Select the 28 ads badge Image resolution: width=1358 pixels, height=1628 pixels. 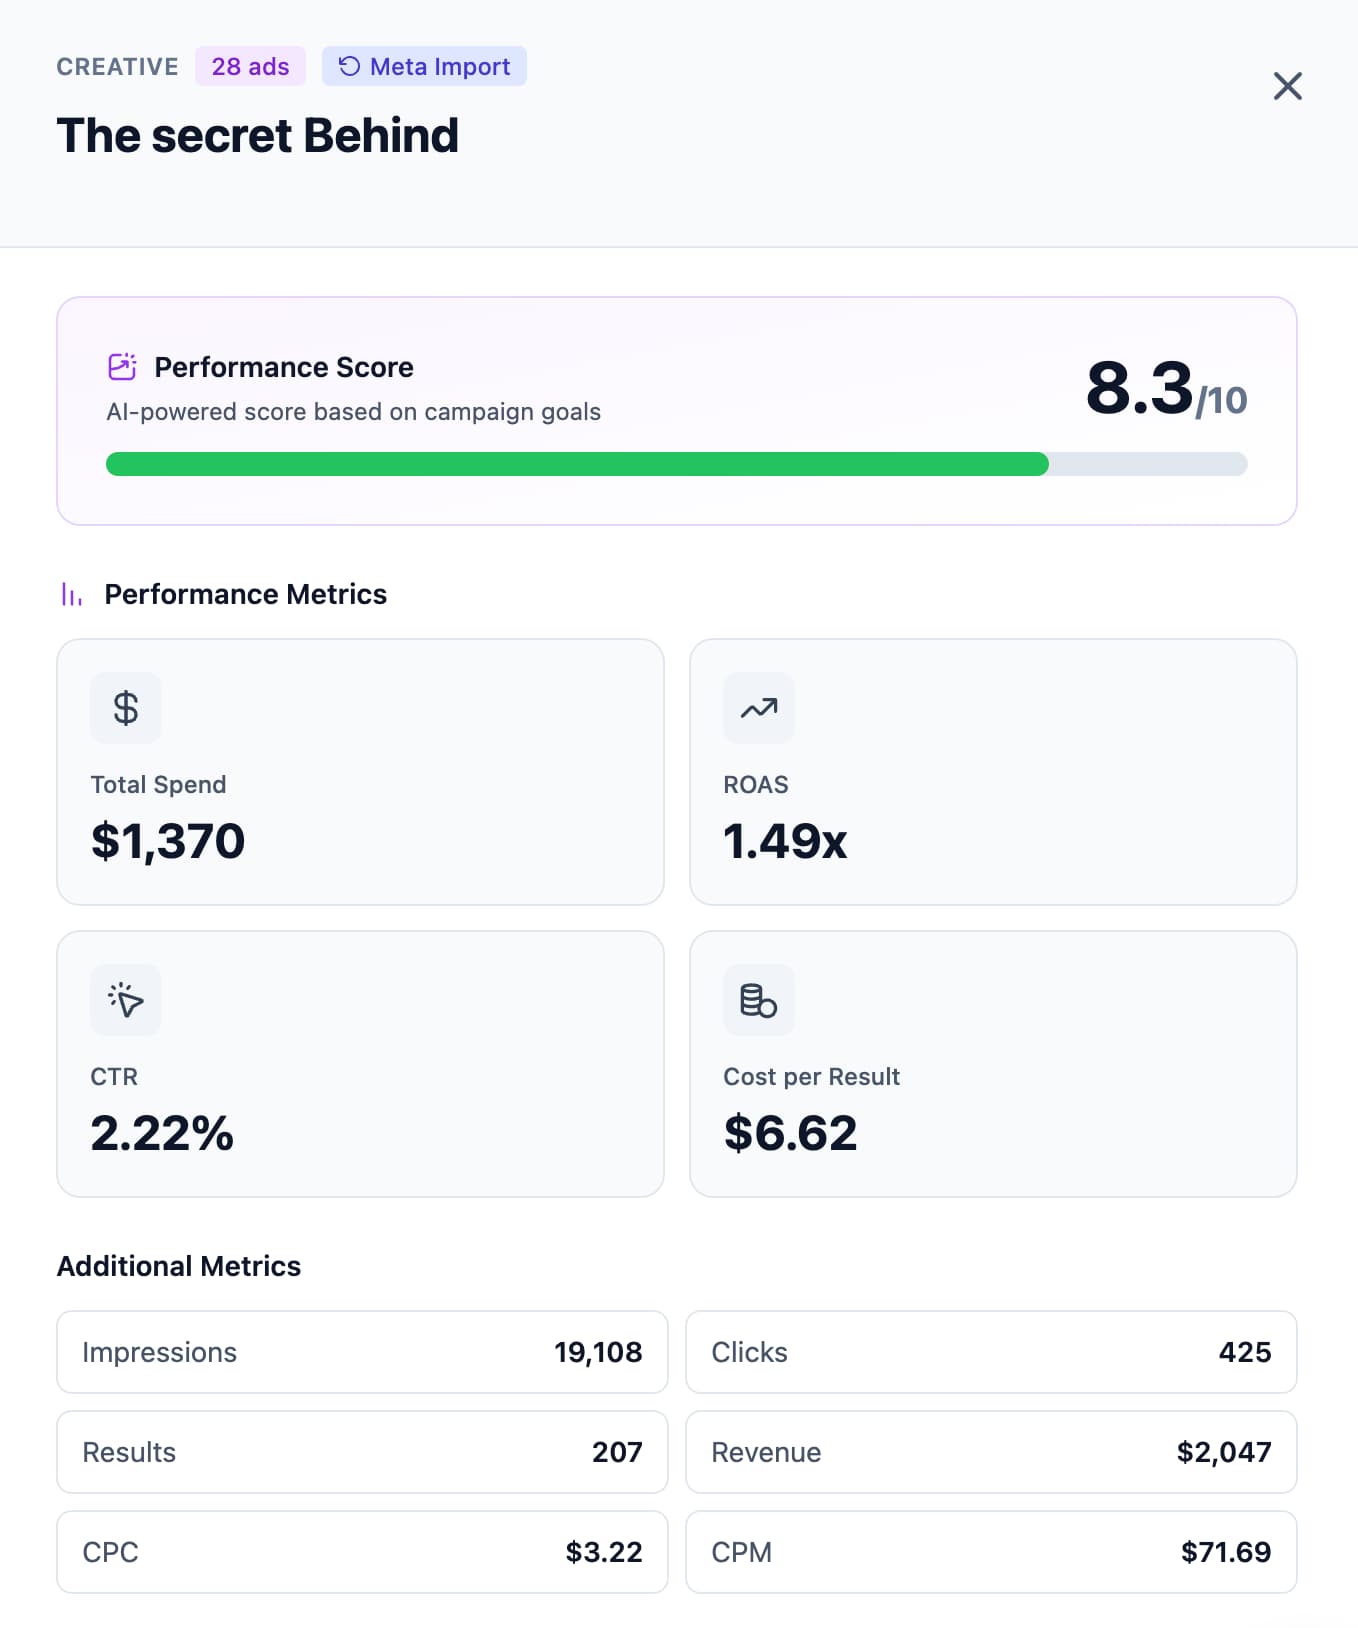(x=250, y=66)
